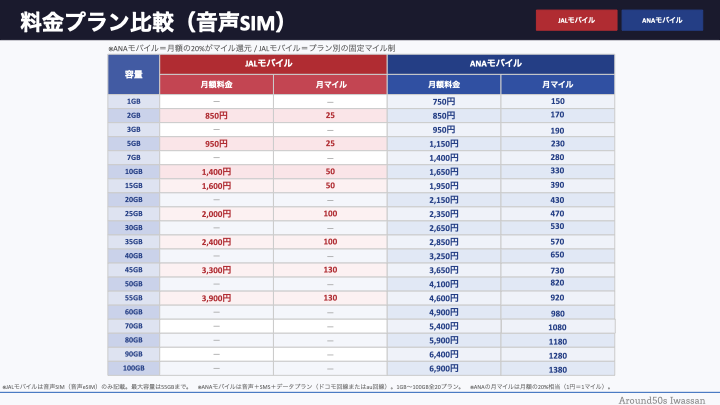
Task: Click the red JALモバイル legend button
Action: click(575, 20)
